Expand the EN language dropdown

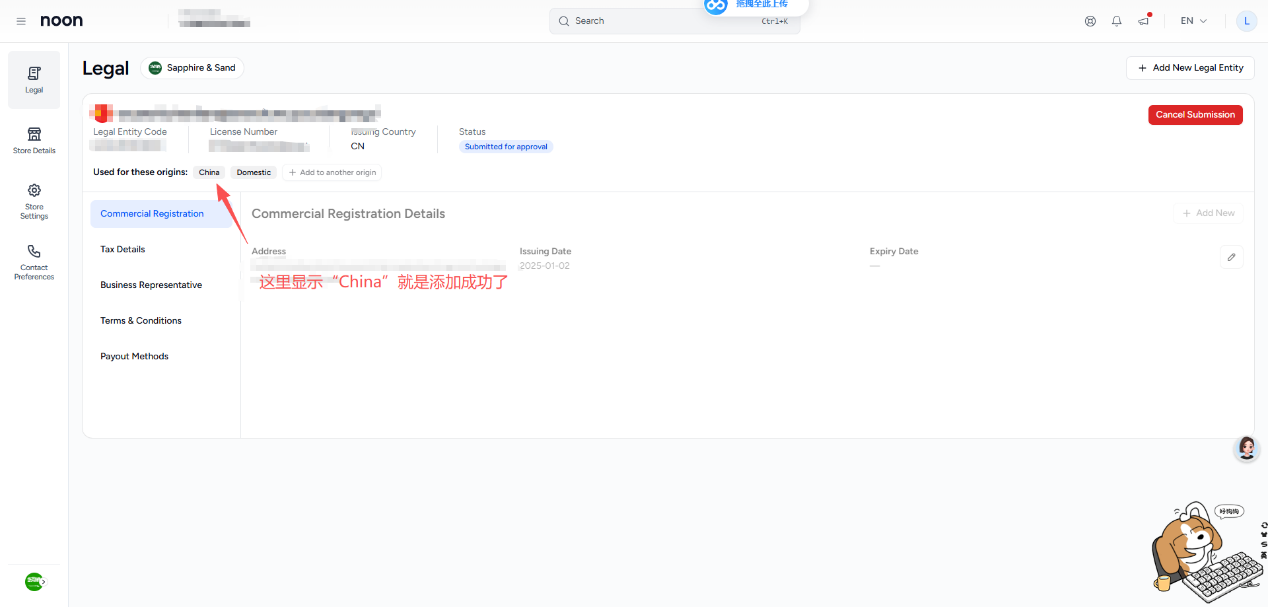tap(1194, 21)
